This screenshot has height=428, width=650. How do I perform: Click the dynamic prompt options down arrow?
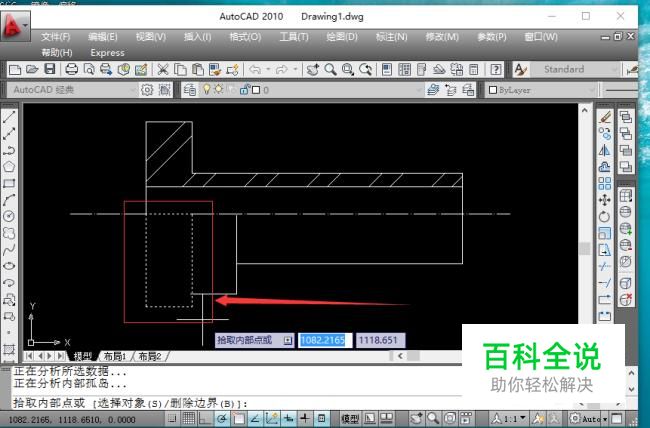pyautogui.click(x=287, y=340)
